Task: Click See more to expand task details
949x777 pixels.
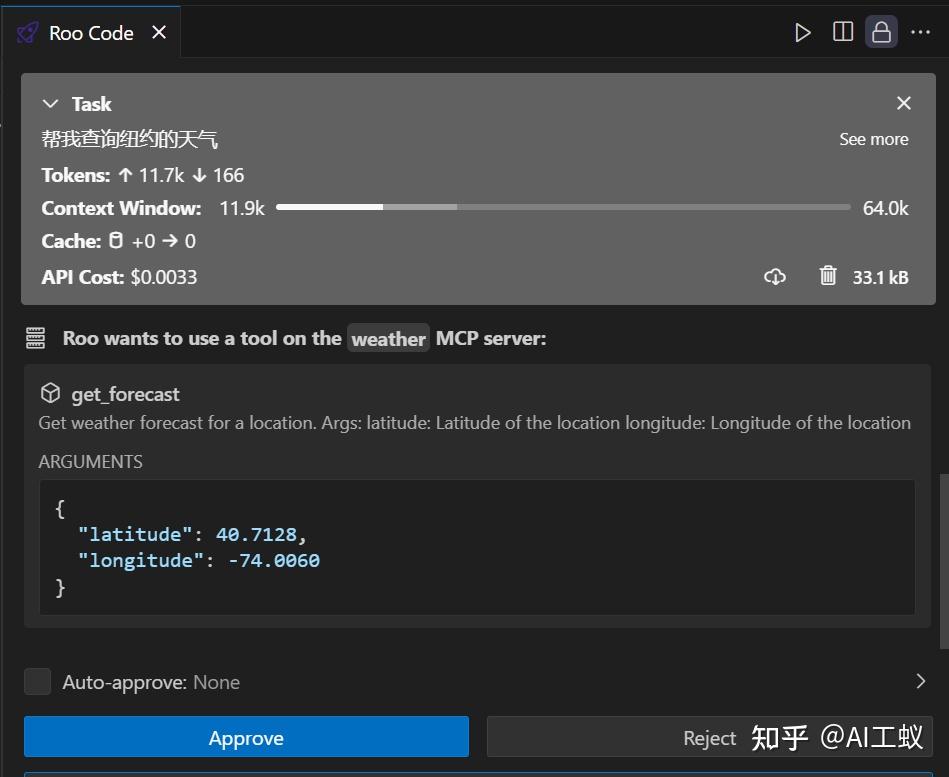Action: pyautogui.click(x=873, y=139)
